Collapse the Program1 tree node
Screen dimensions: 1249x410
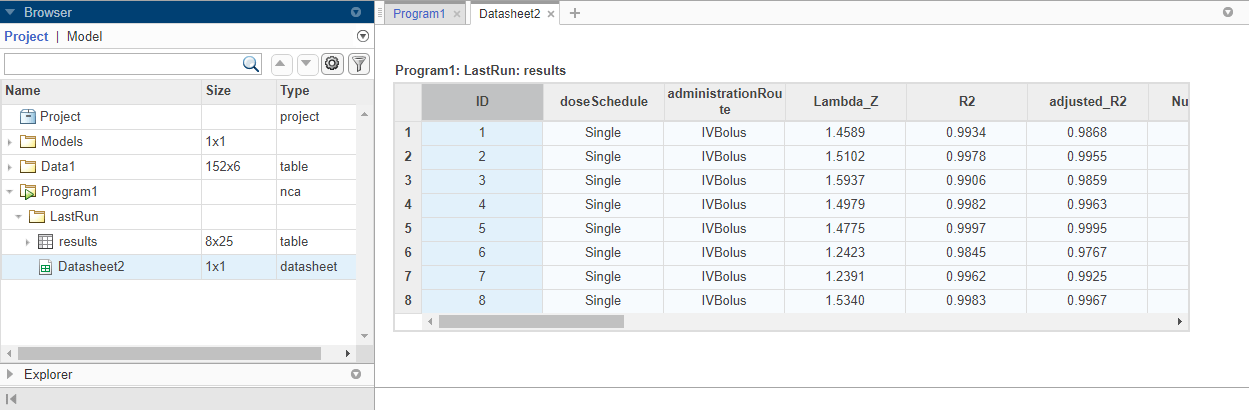click(10, 192)
